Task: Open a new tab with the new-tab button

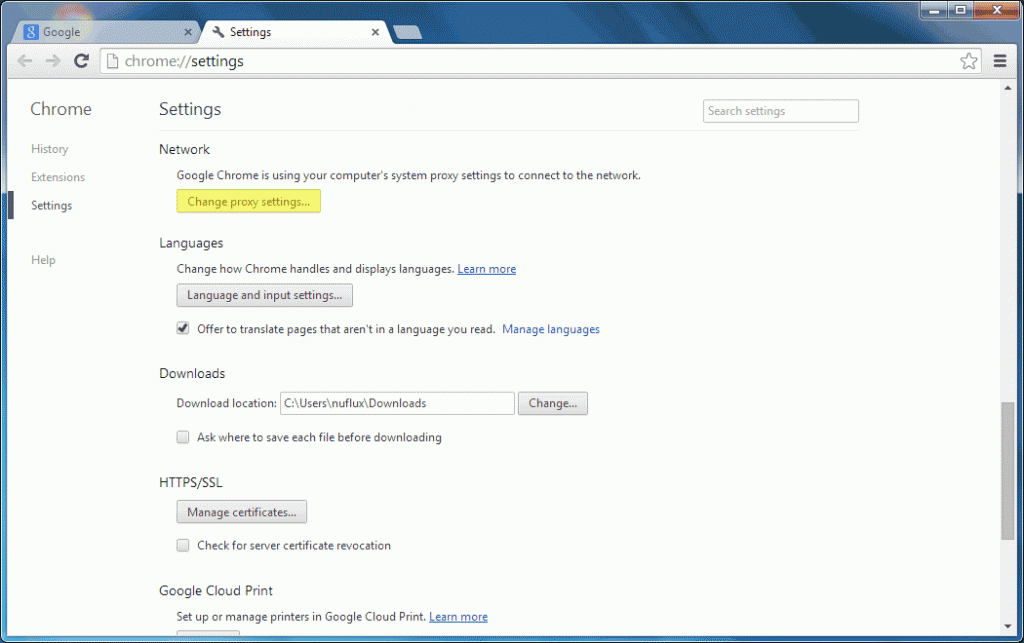Action: tap(408, 32)
